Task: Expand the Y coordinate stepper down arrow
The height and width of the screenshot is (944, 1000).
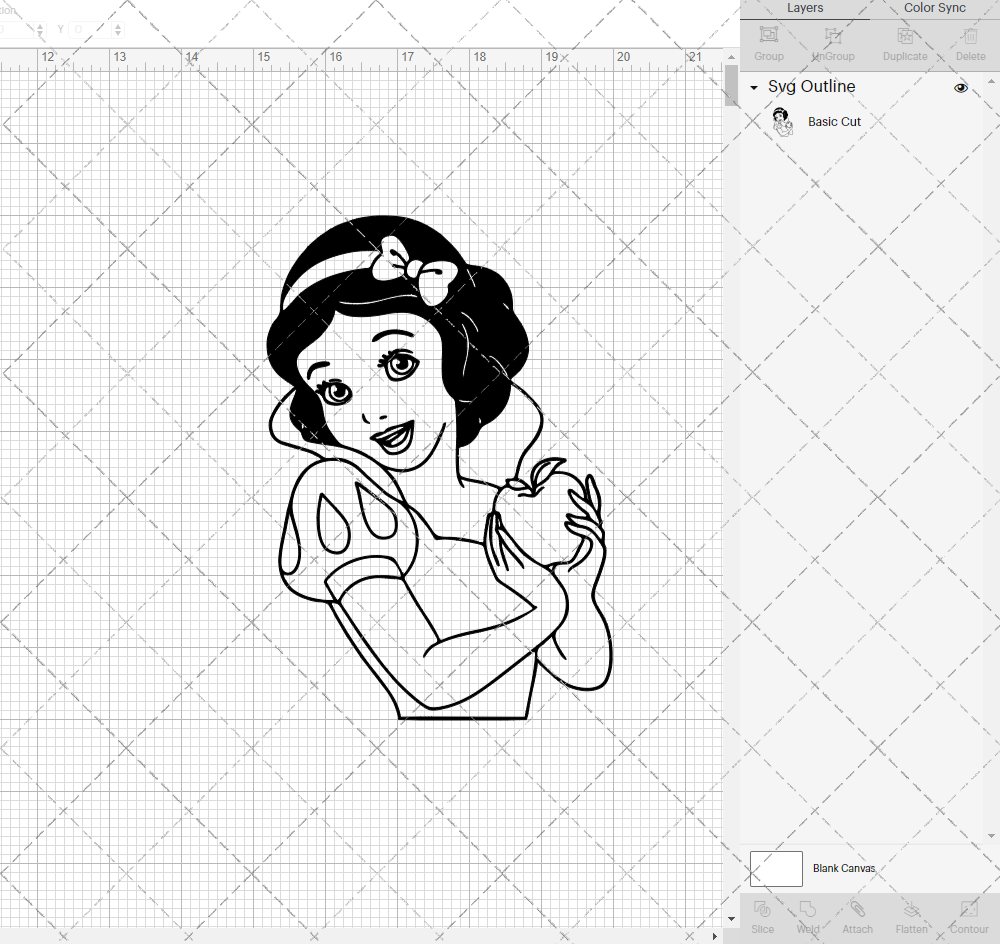Action: coord(118,34)
